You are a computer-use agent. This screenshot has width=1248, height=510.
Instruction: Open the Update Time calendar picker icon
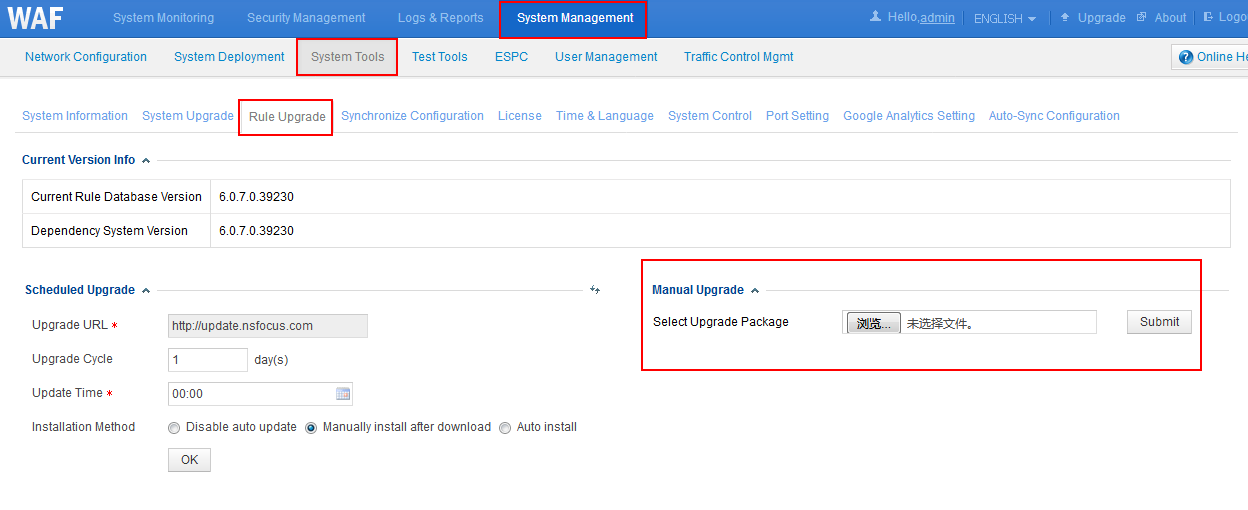343,394
